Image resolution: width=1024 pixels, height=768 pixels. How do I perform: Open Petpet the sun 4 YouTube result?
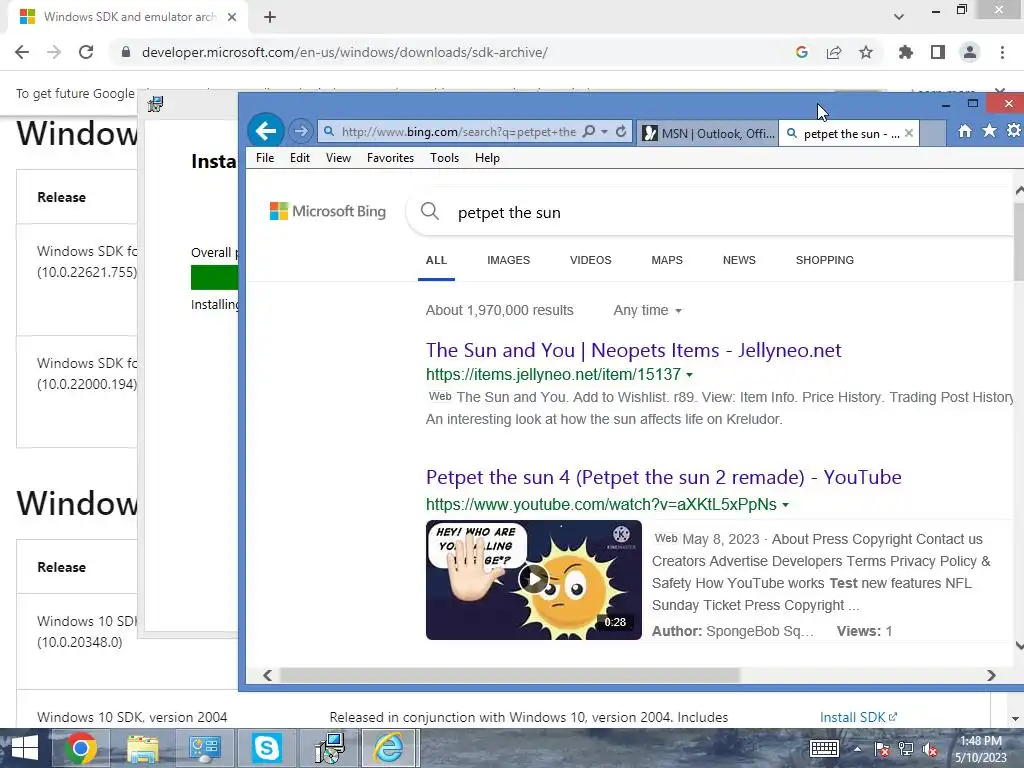664,477
